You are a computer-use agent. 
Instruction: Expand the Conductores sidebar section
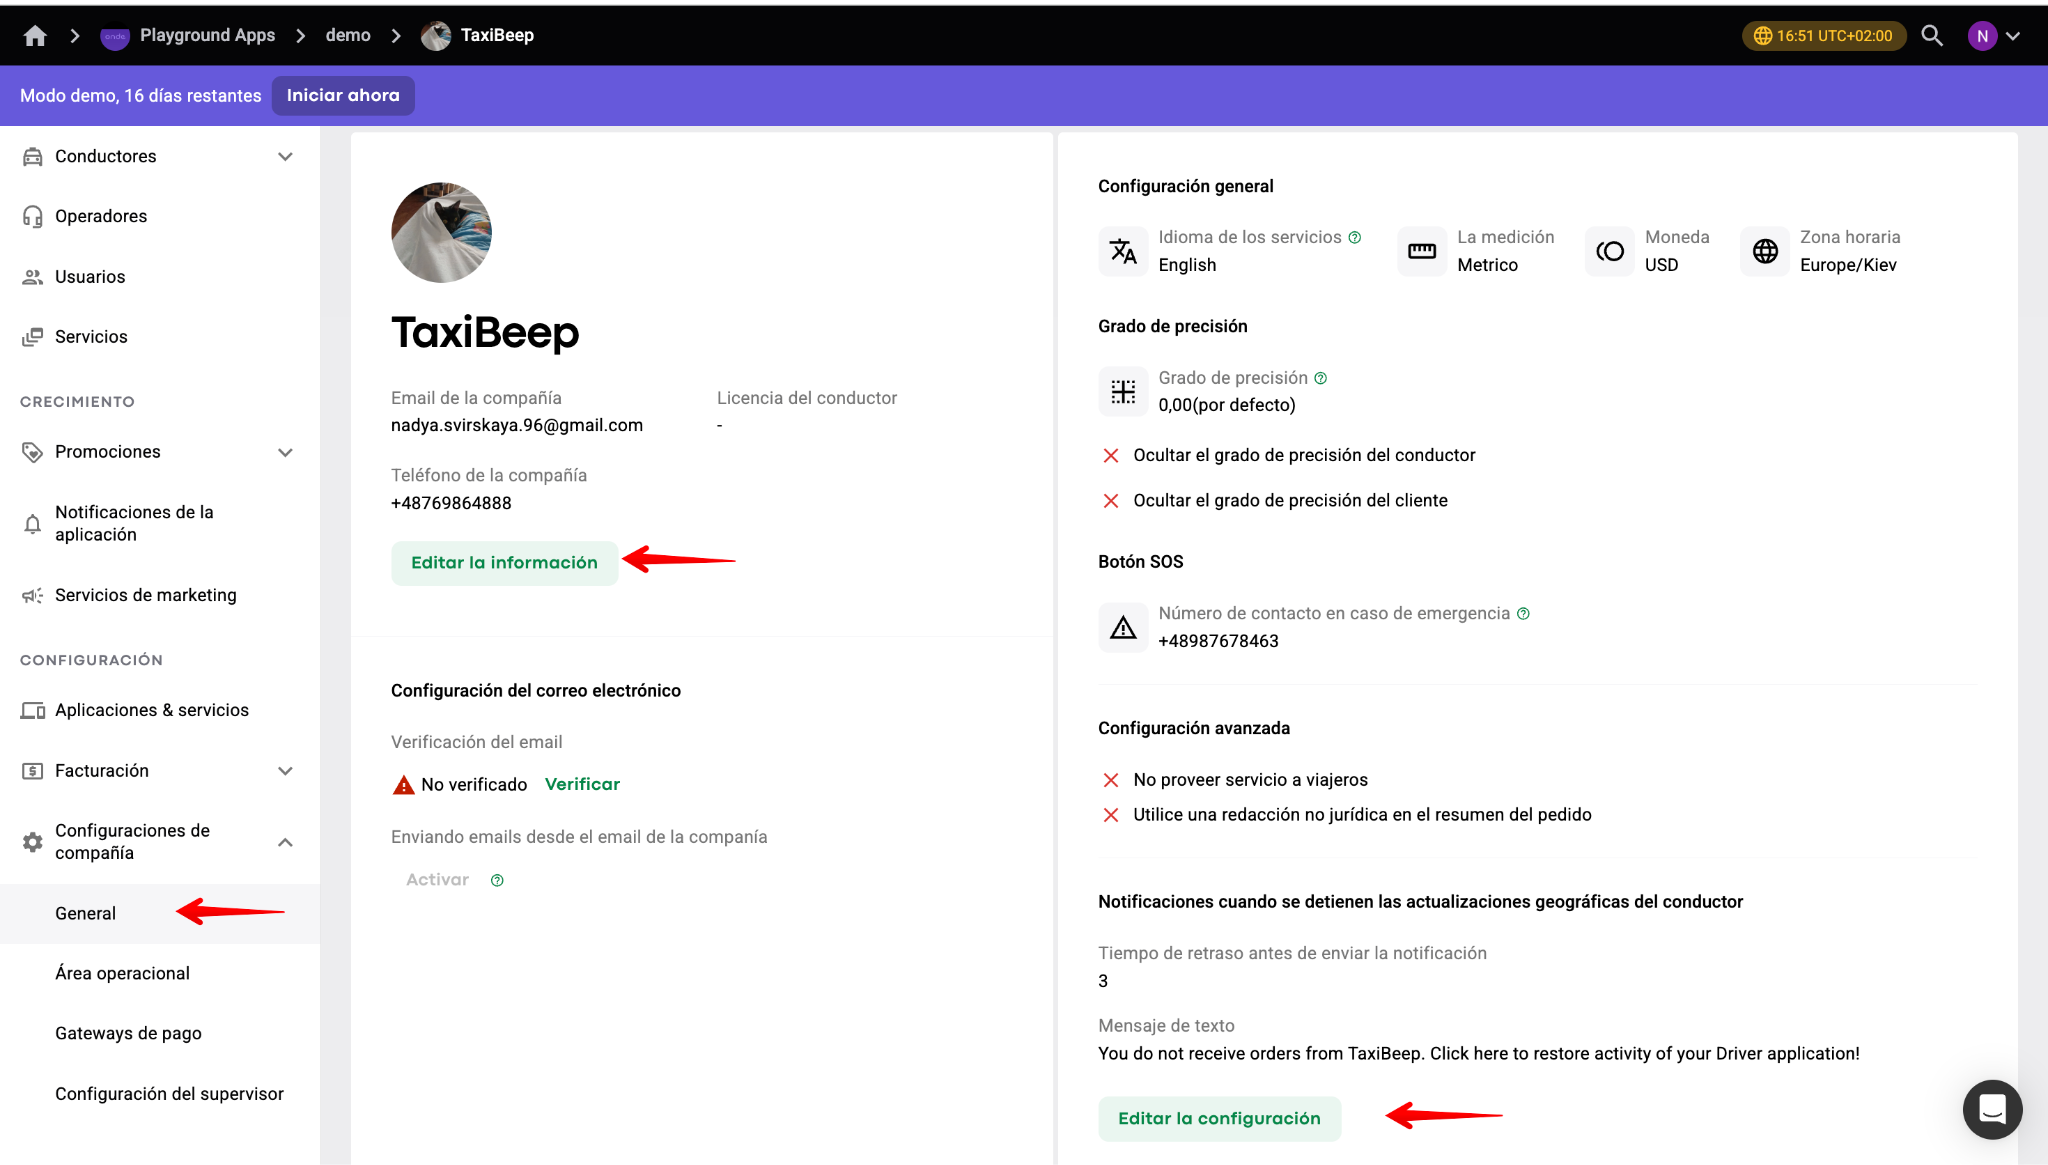pyautogui.click(x=285, y=156)
